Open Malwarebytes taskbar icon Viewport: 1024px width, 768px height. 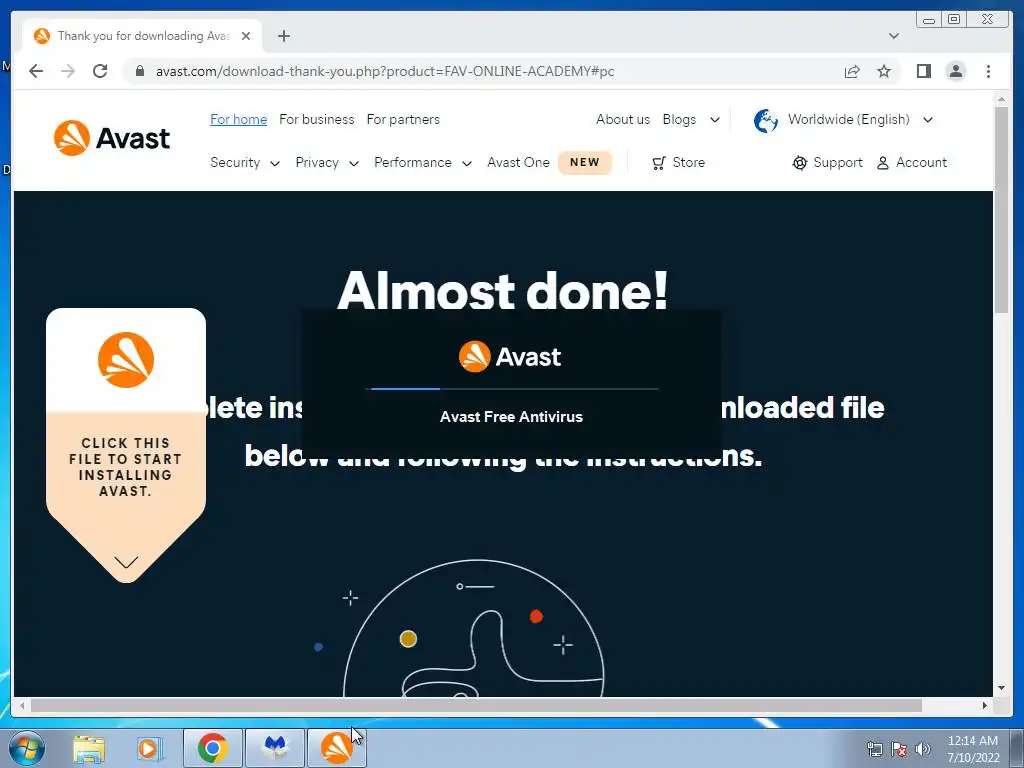275,748
